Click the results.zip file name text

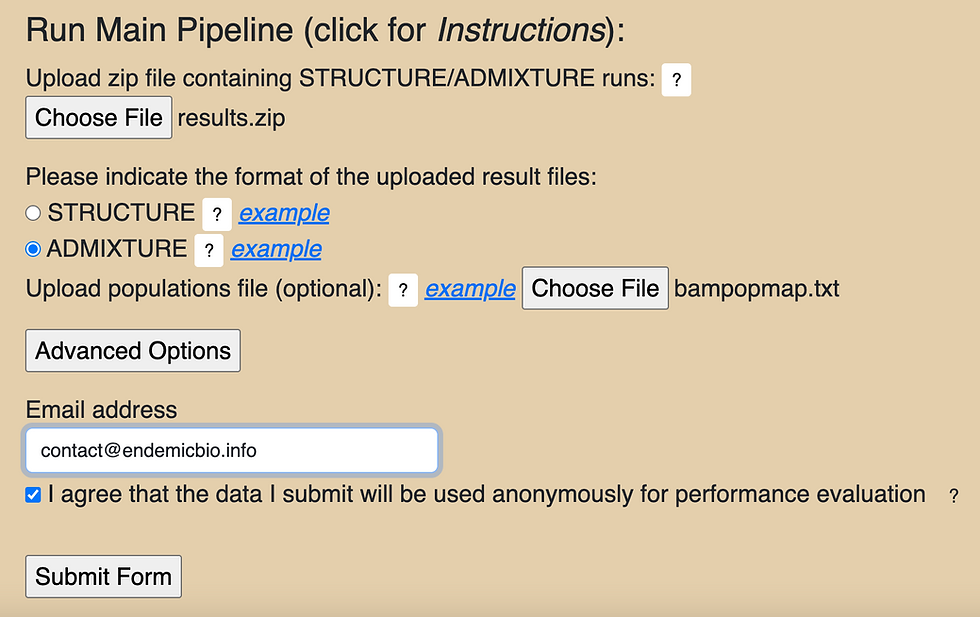[x=231, y=118]
